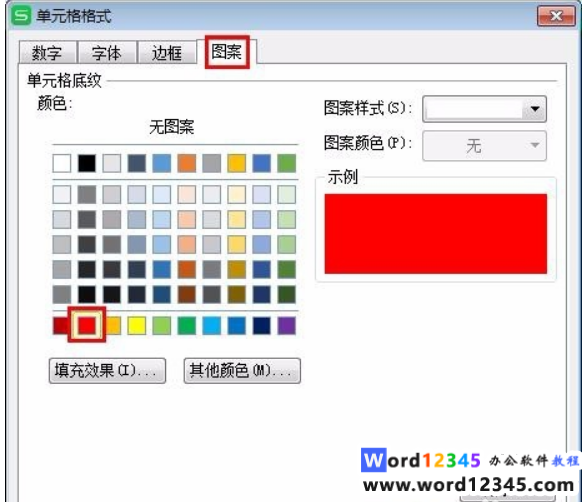This screenshot has height=502, width=584.
Task: Click the 填充效果 button
Action: coord(107,371)
